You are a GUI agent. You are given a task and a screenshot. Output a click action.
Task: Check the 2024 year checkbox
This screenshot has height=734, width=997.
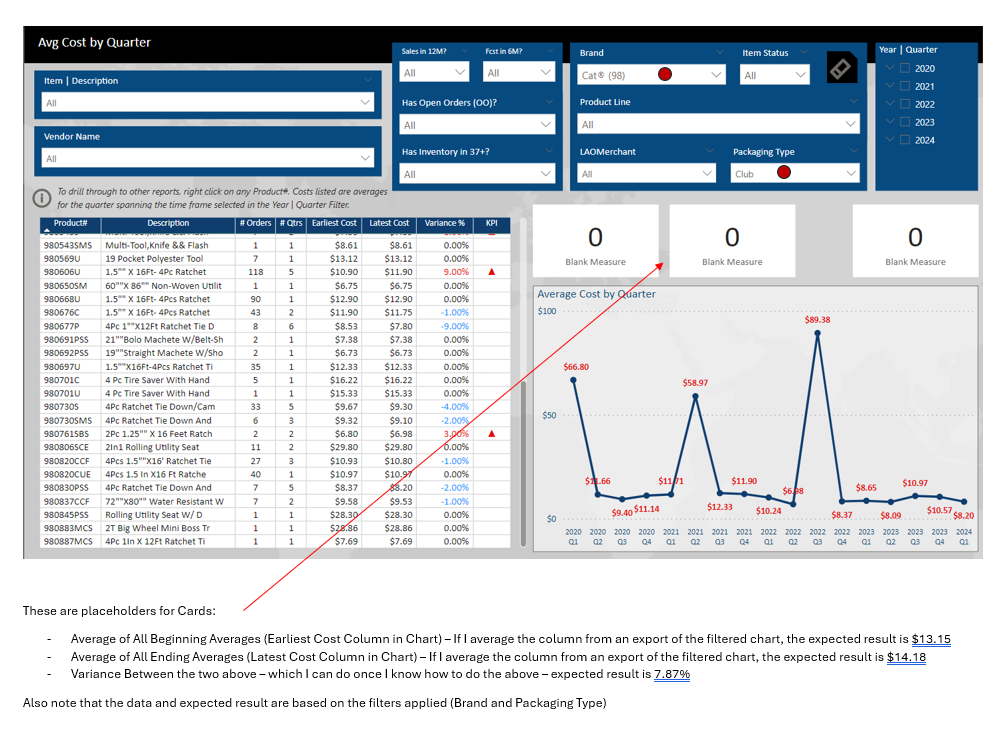905,139
